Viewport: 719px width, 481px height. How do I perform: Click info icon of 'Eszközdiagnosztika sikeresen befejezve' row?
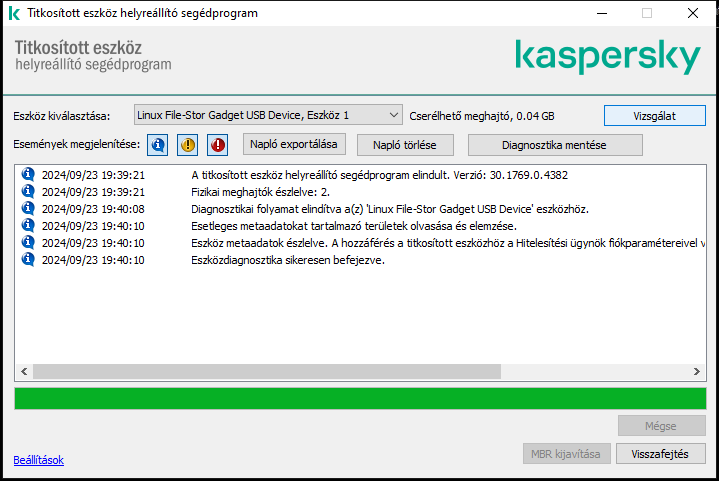pos(28,259)
